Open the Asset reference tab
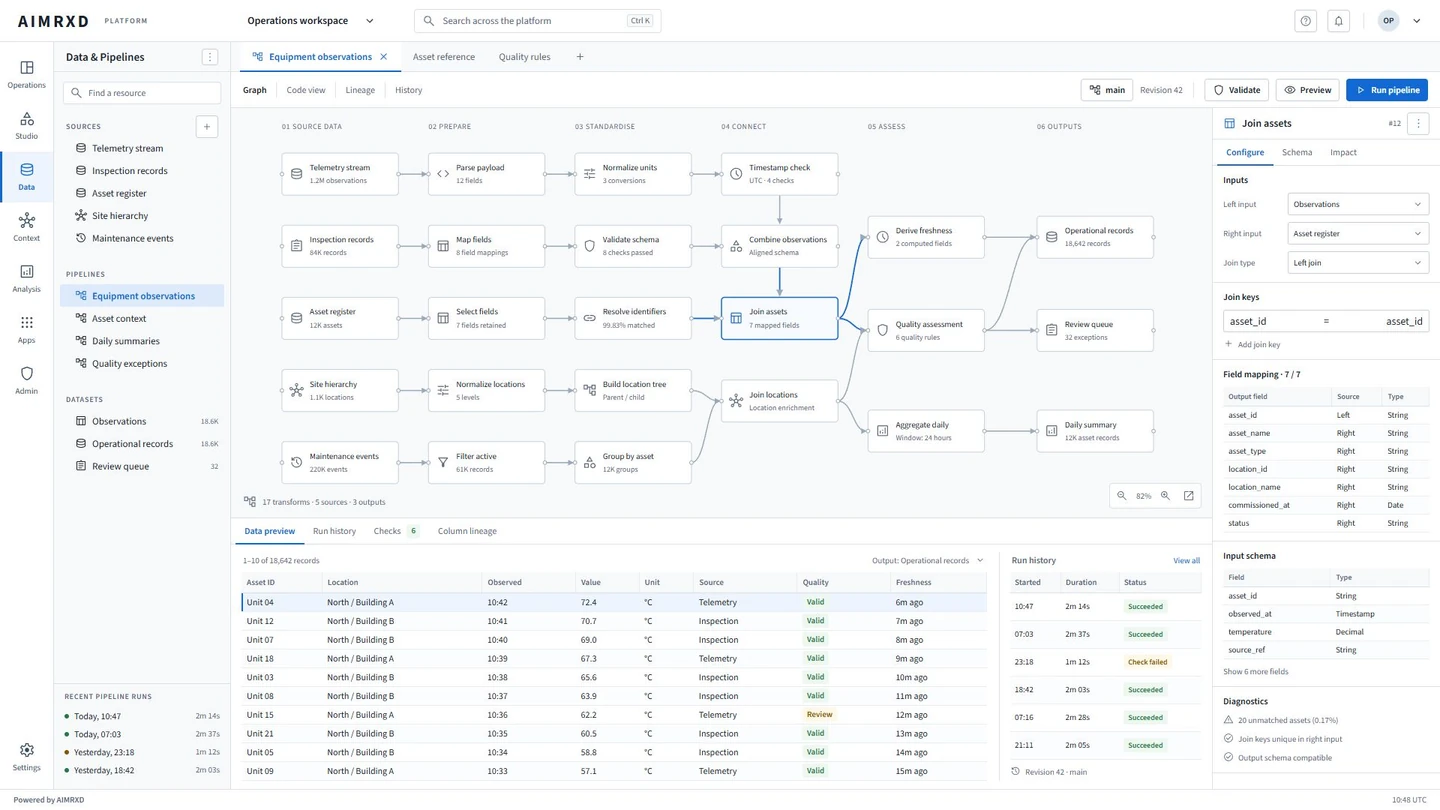This screenshot has height=810, width=1440. [444, 57]
